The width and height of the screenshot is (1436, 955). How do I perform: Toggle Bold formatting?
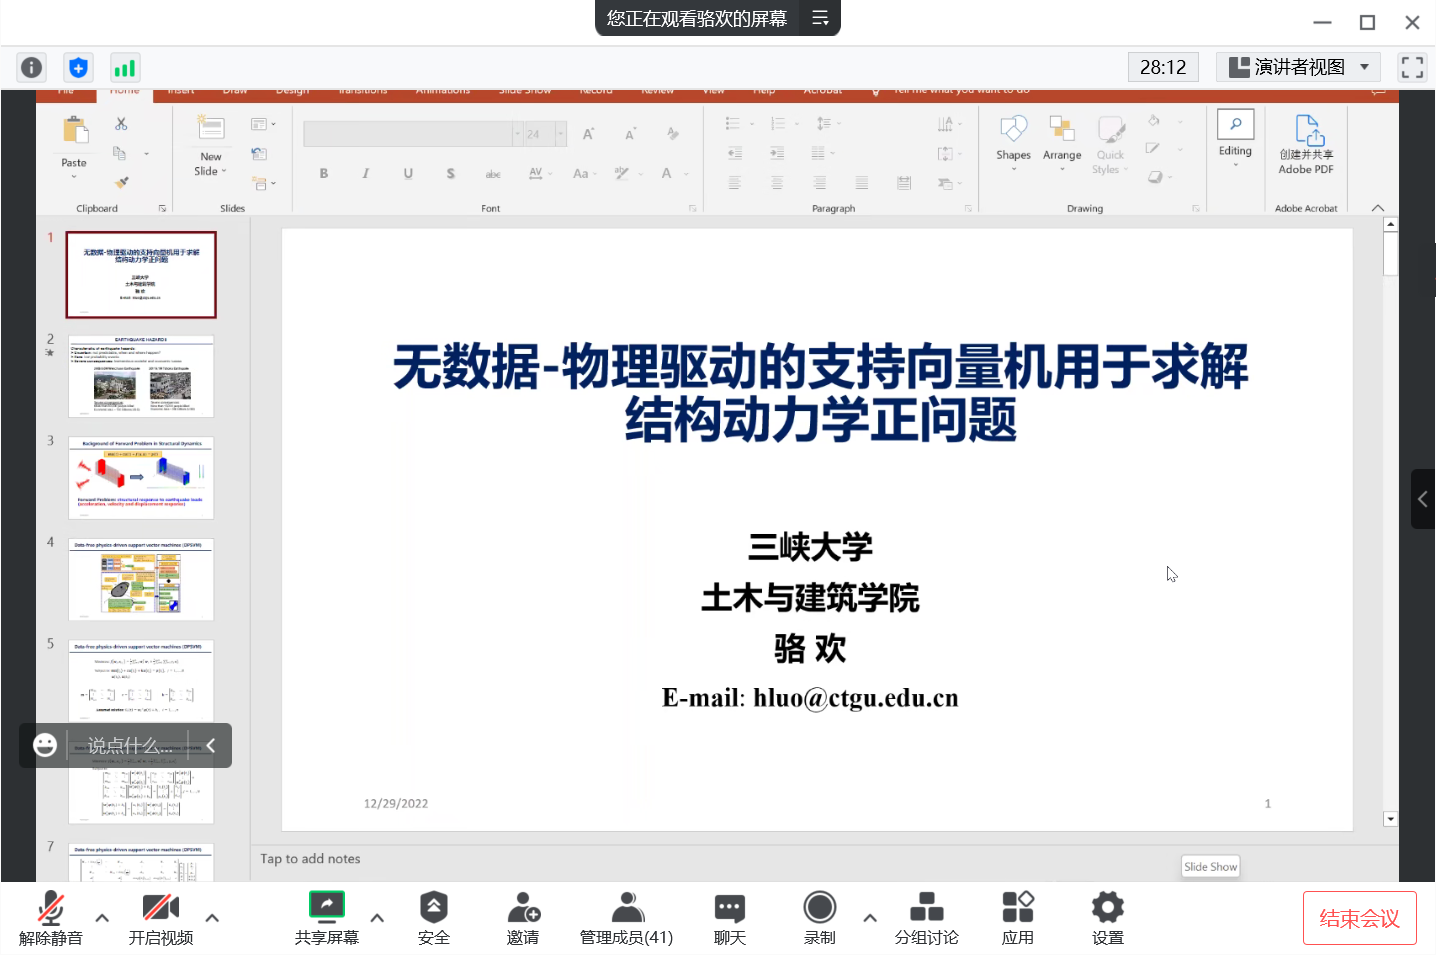click(x=324, y=173)
